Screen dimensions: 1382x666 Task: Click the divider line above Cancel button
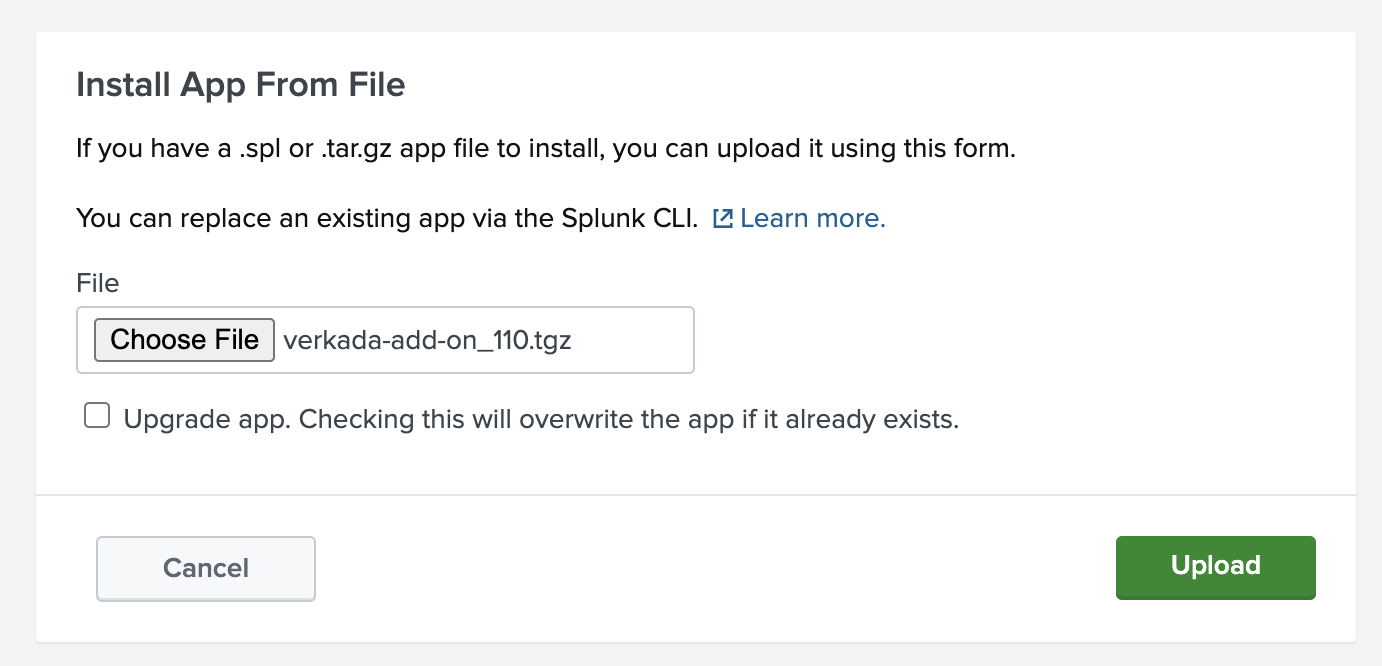[695, 495]
